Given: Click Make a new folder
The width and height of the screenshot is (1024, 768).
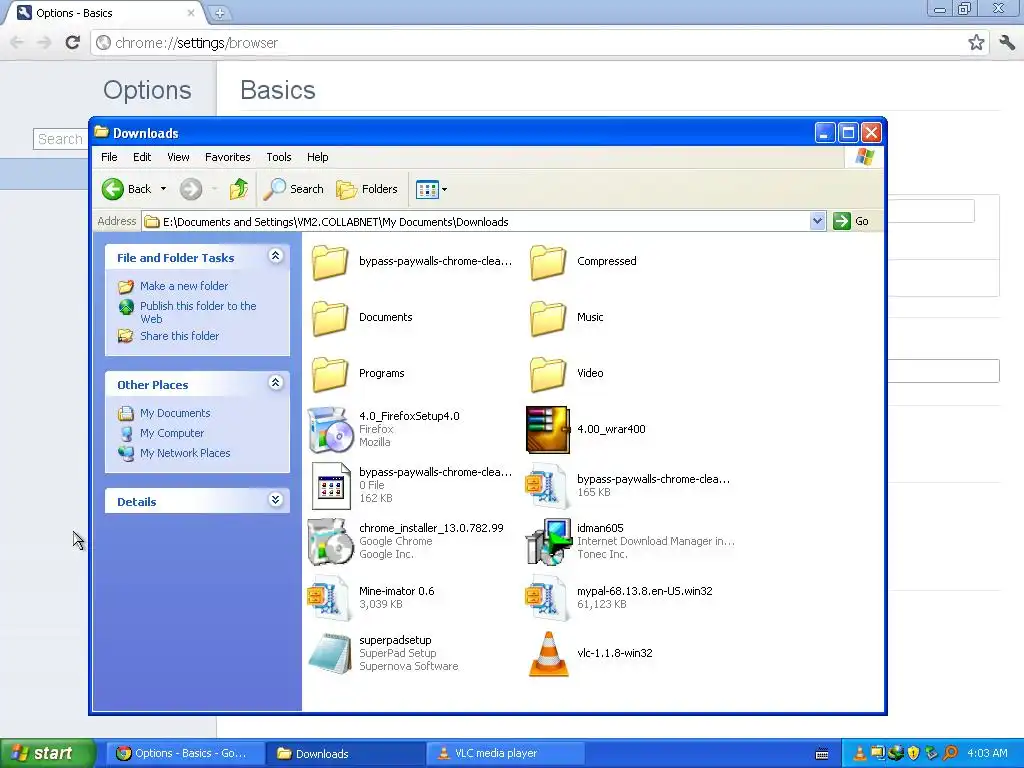Looking at the screenshot, I should point(184,286).
